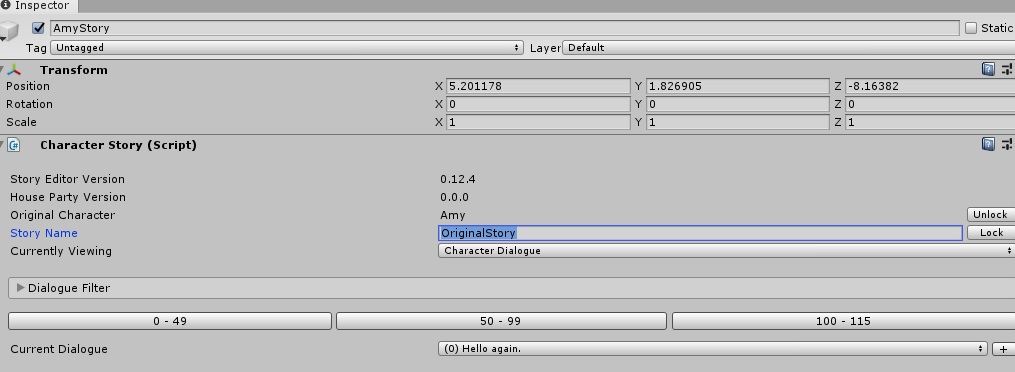
Task: Click the Position X field
Action: coord(538,86)
